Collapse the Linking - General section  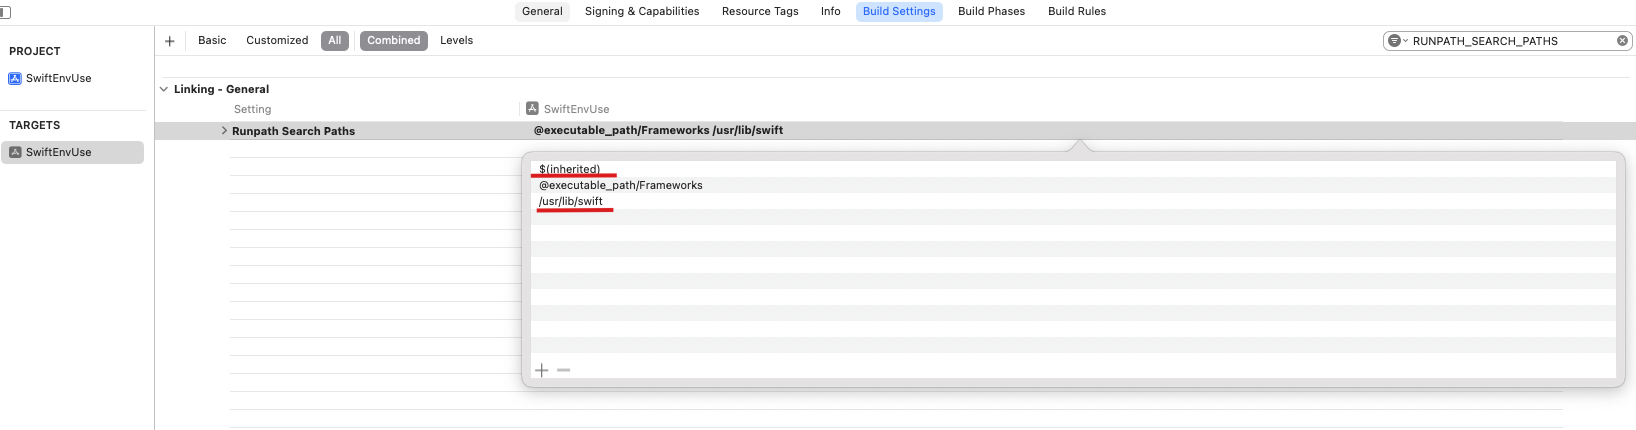[x=164, y=89]
